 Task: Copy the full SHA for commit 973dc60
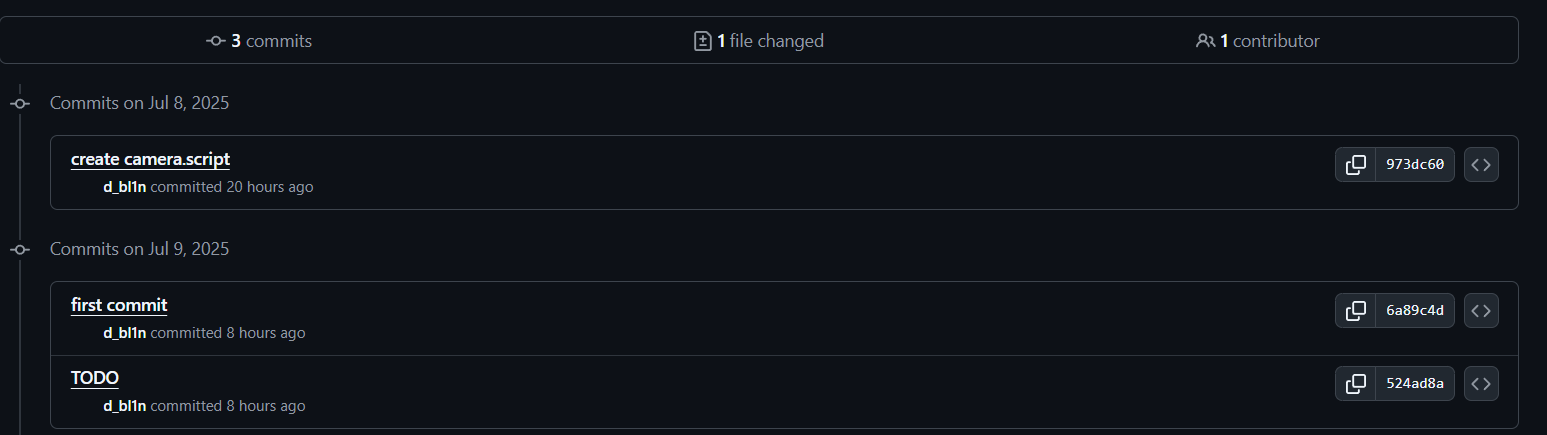tap(1355, 165)
